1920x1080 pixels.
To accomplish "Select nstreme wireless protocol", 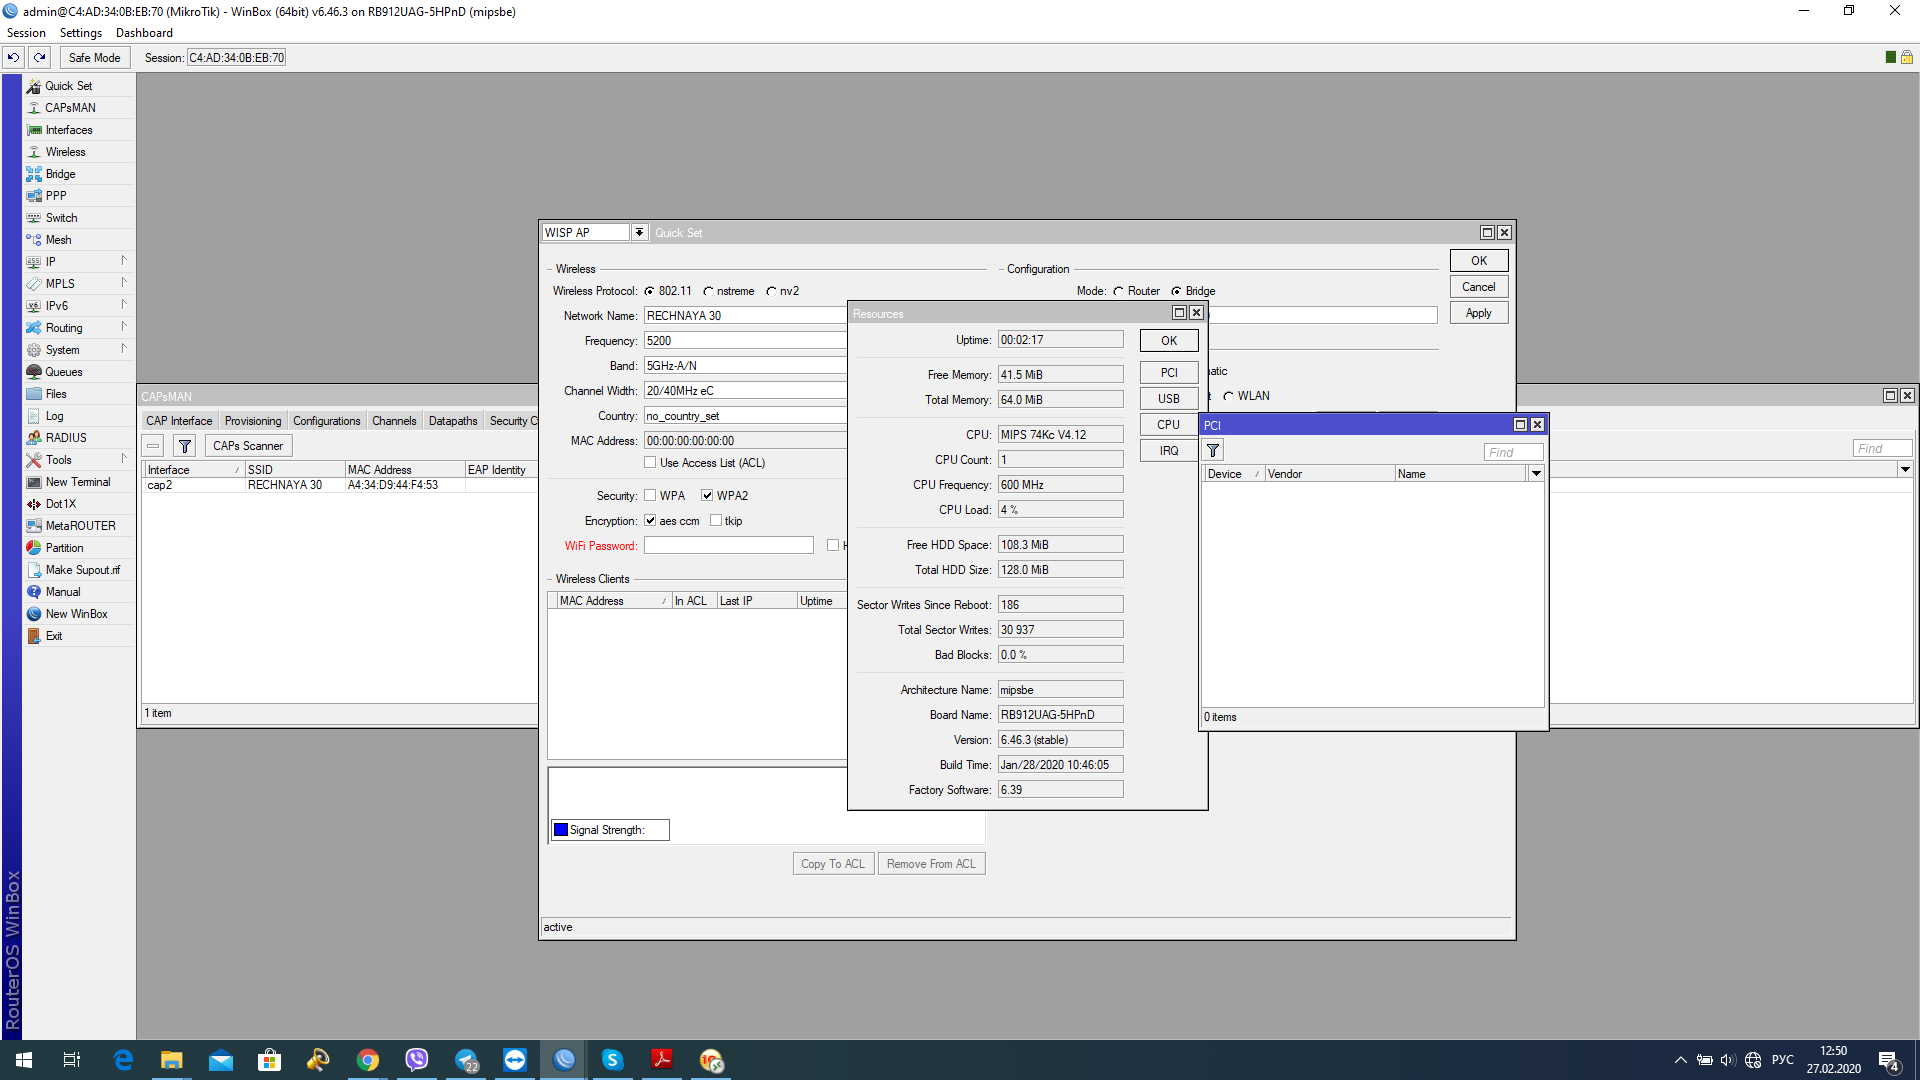I will click(x=708, y=291).
